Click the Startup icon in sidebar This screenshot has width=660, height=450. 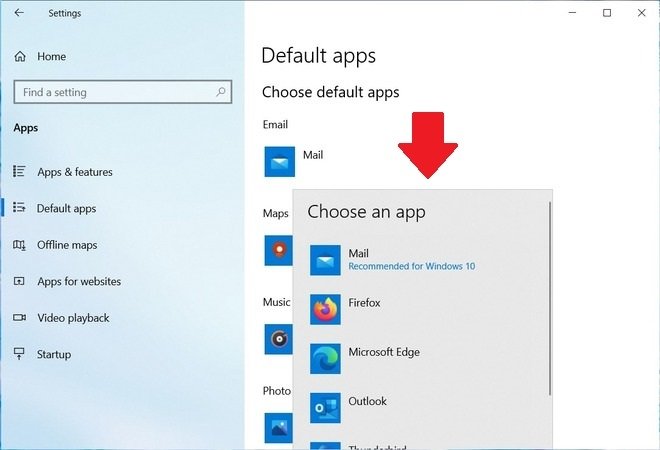[19, 354]
